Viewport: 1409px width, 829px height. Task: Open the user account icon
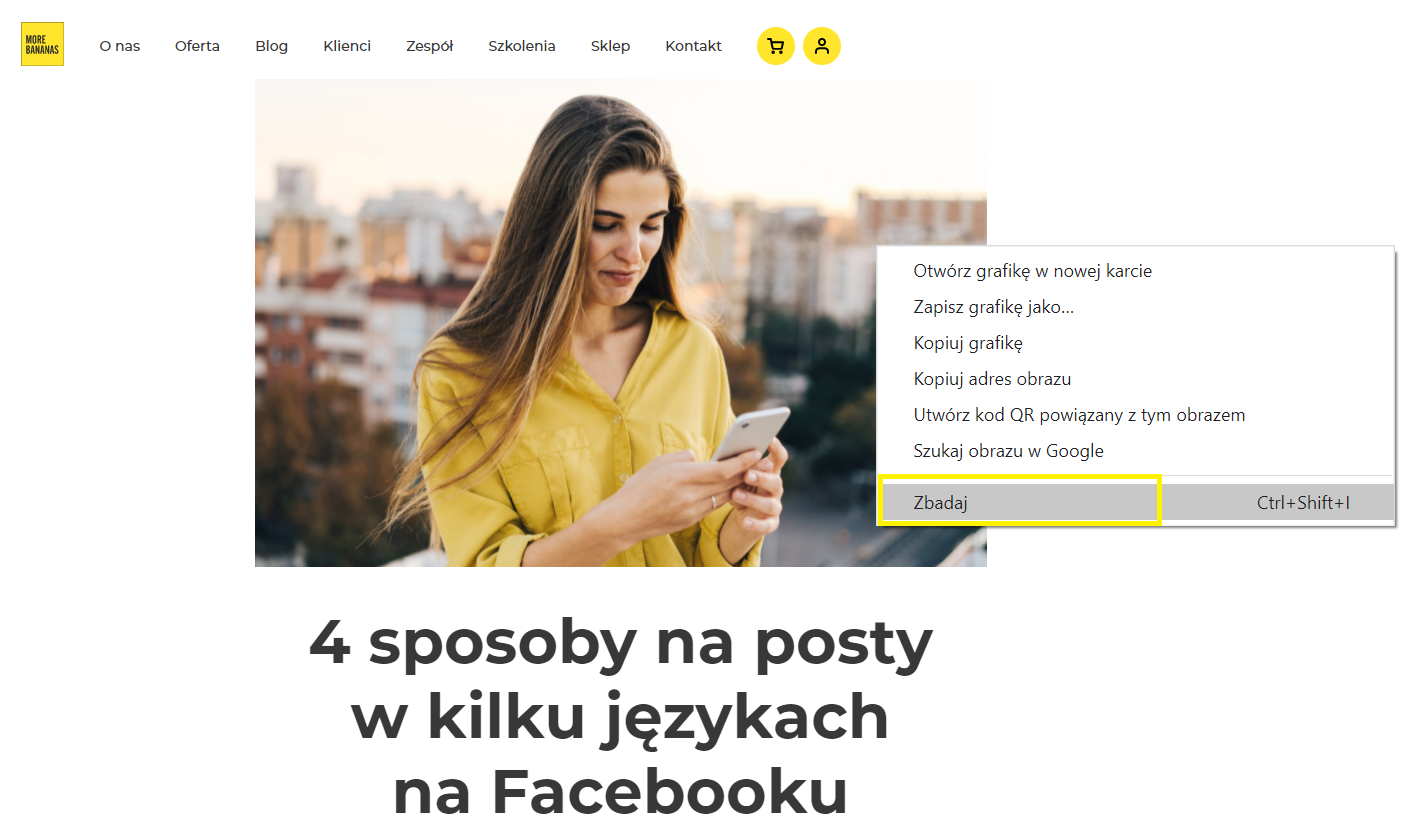pyautogui.click(x=822, y=46)
